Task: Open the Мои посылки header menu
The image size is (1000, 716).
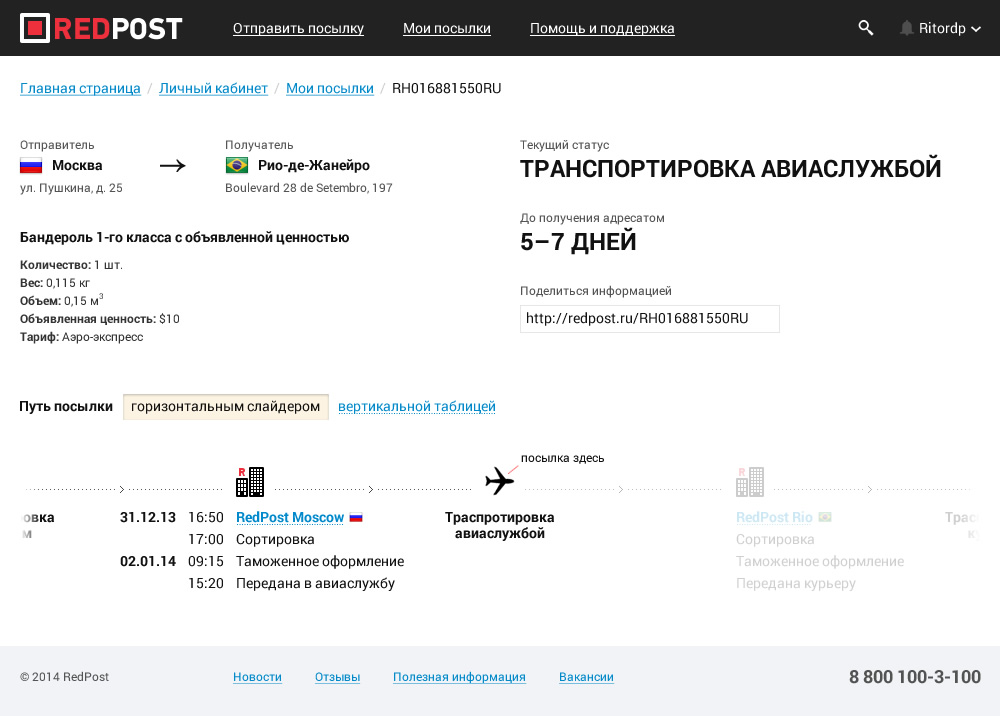Action: (447, 29)
